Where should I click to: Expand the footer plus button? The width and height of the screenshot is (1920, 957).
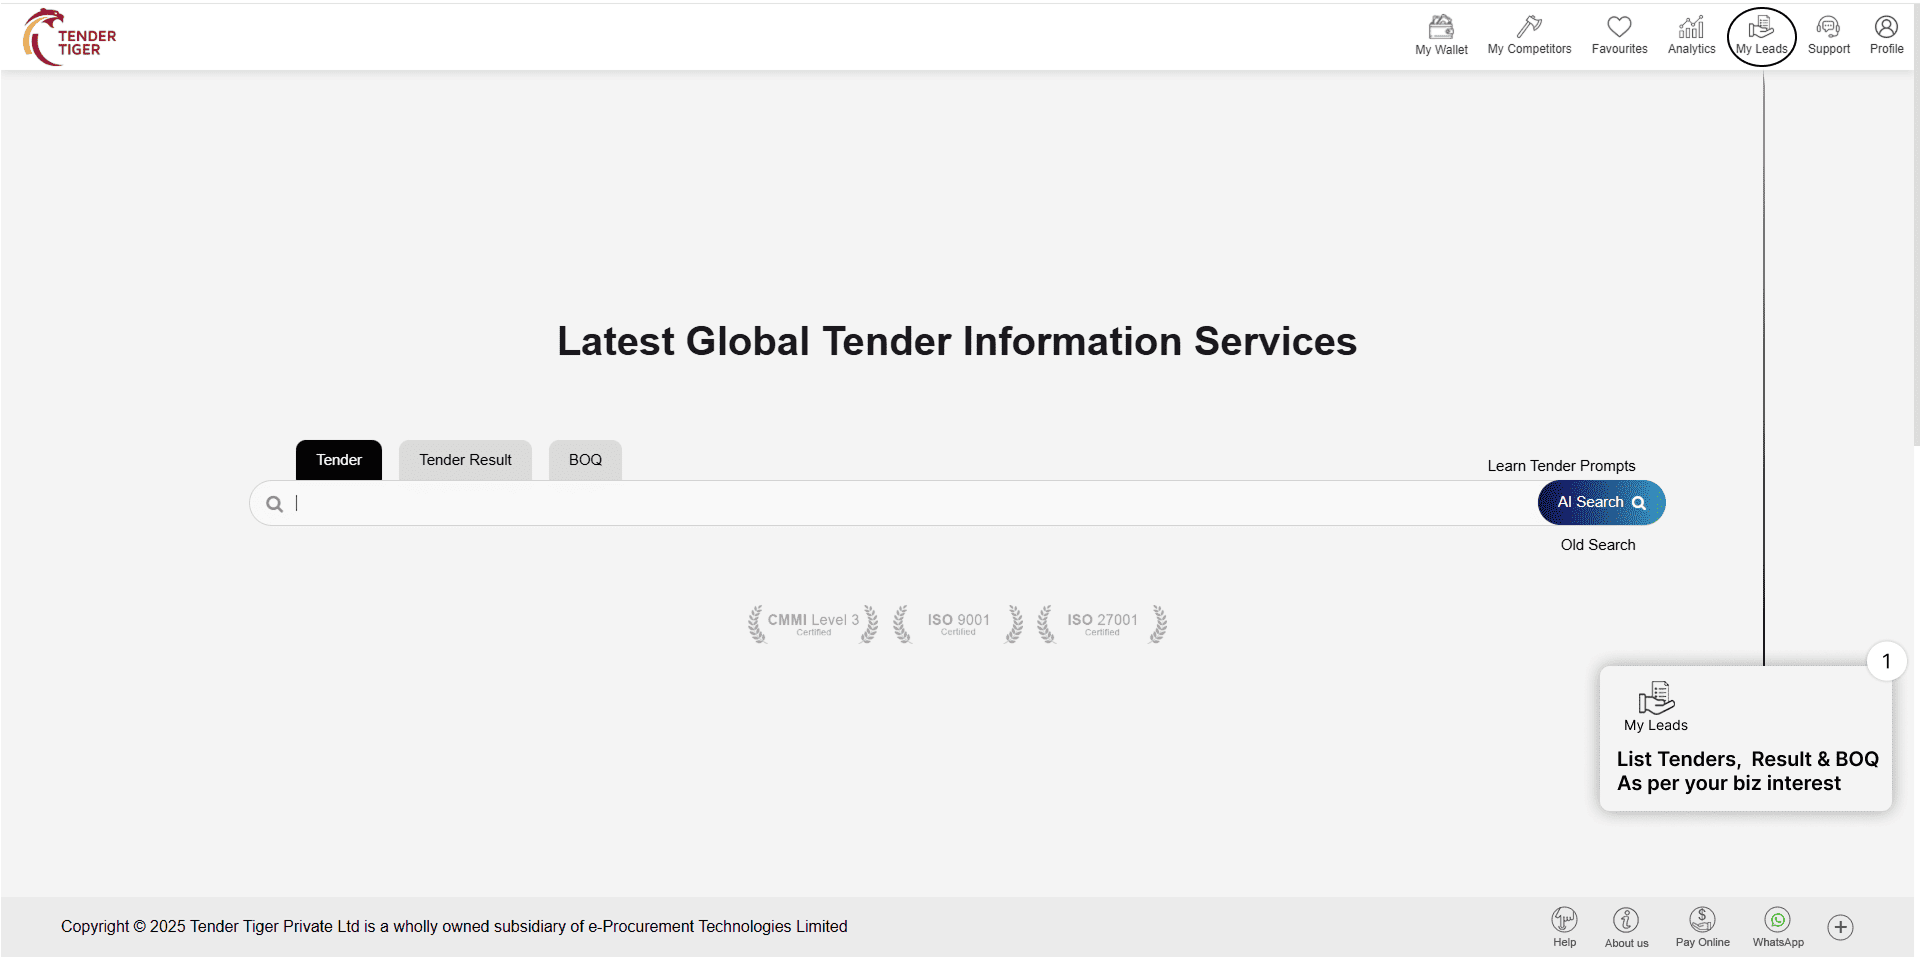[1840, 927]
